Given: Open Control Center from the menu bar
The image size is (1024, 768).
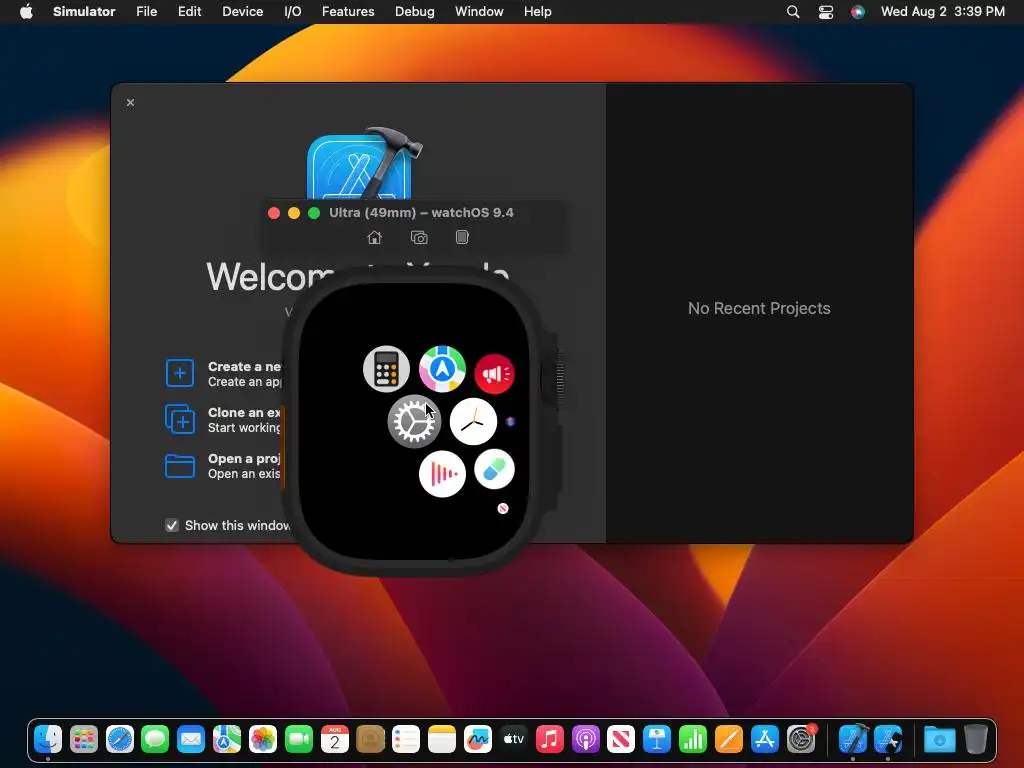Looking at the screenshot, I should pos(825,12).
